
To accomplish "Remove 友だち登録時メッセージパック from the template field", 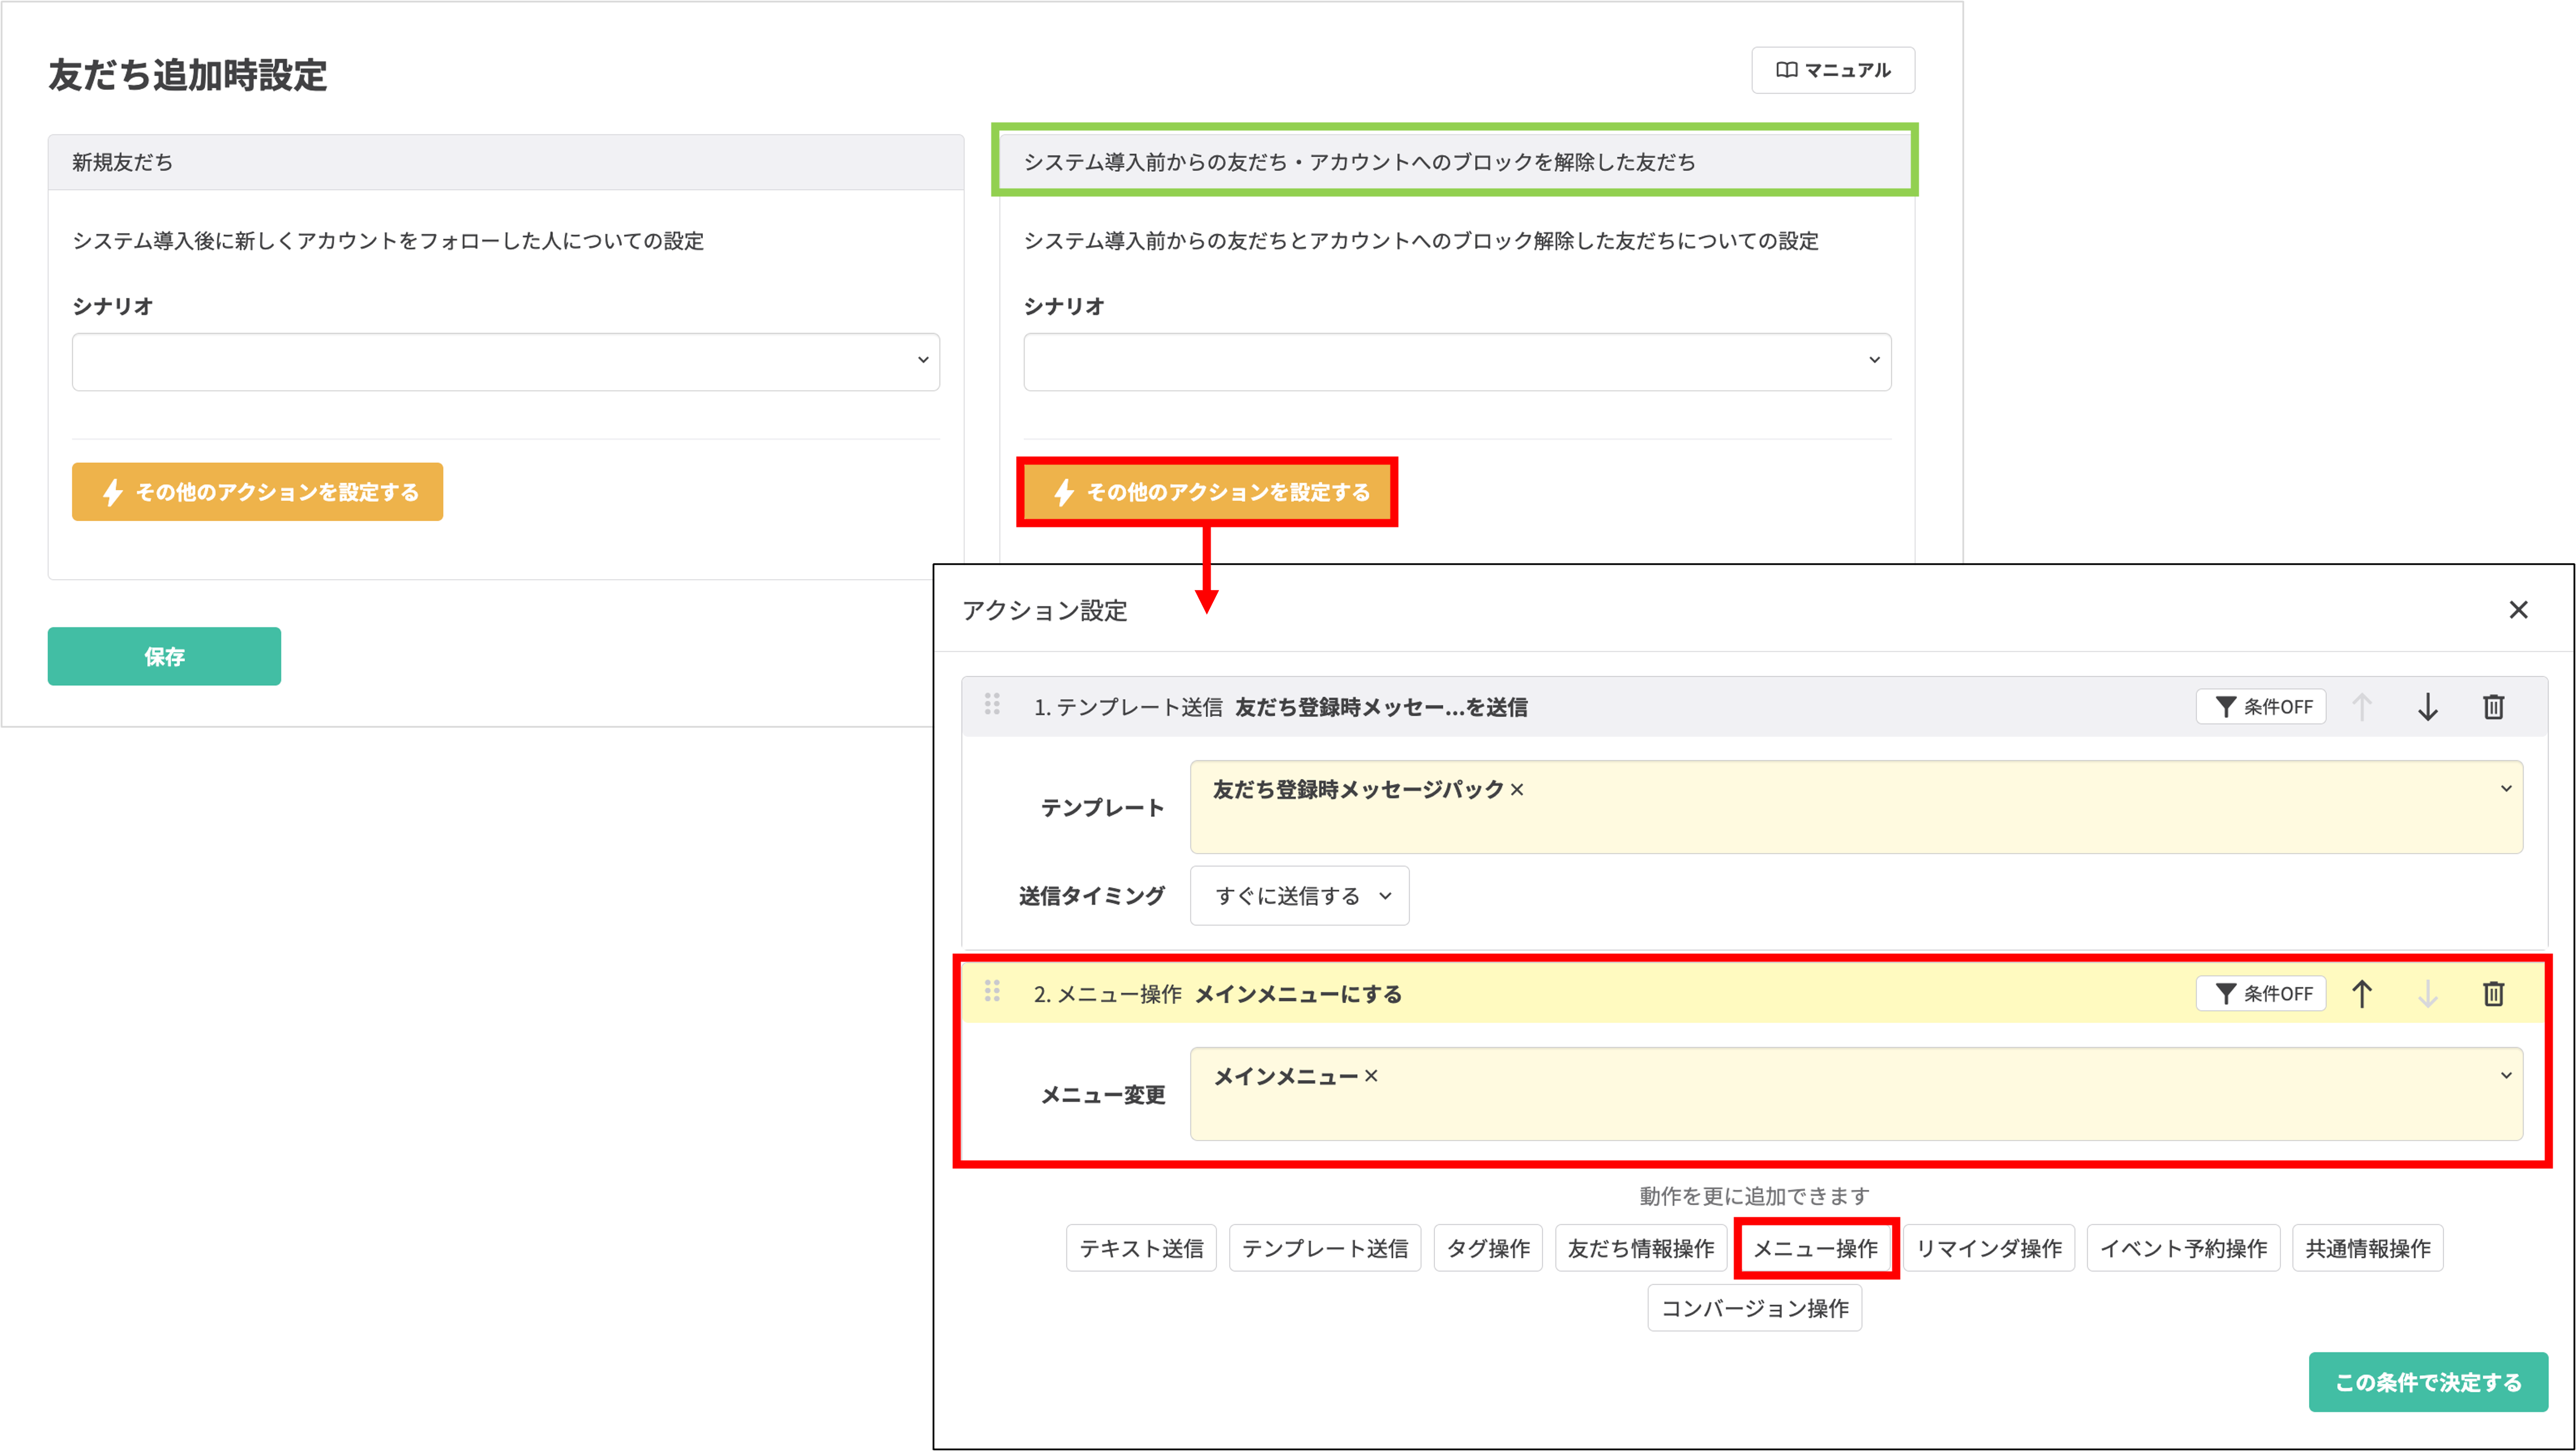I will tap(1518, 789).
